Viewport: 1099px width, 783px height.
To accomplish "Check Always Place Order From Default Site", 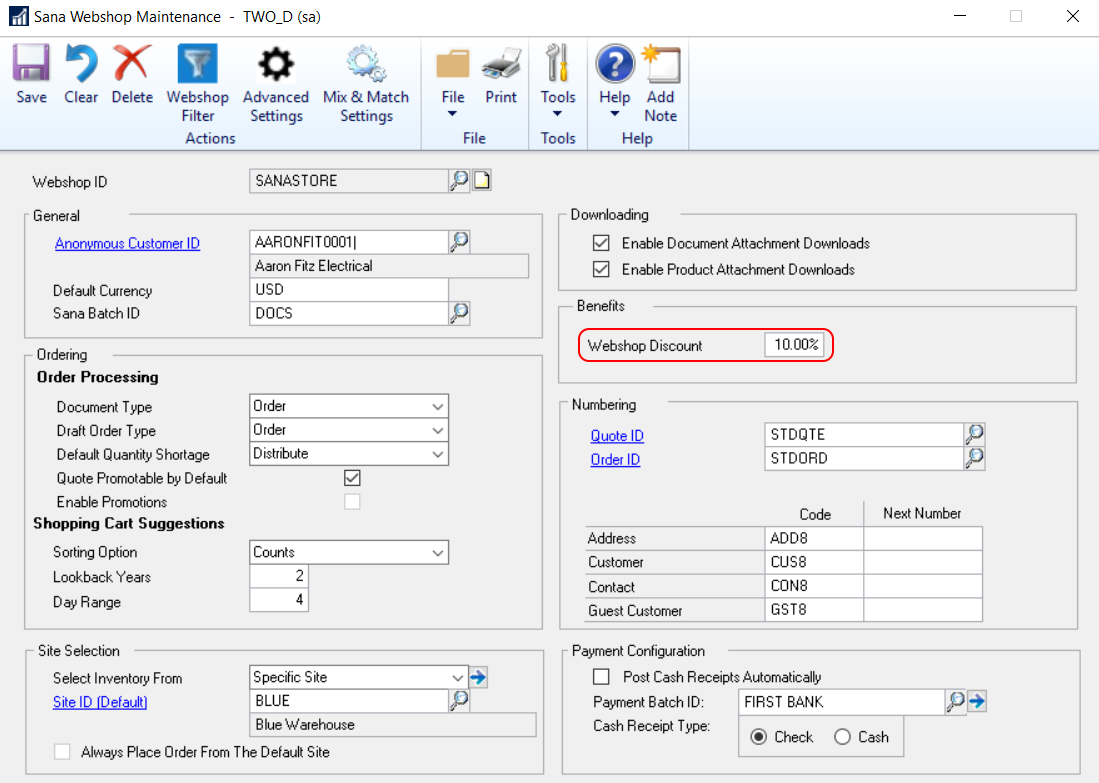I will [62, 752].
